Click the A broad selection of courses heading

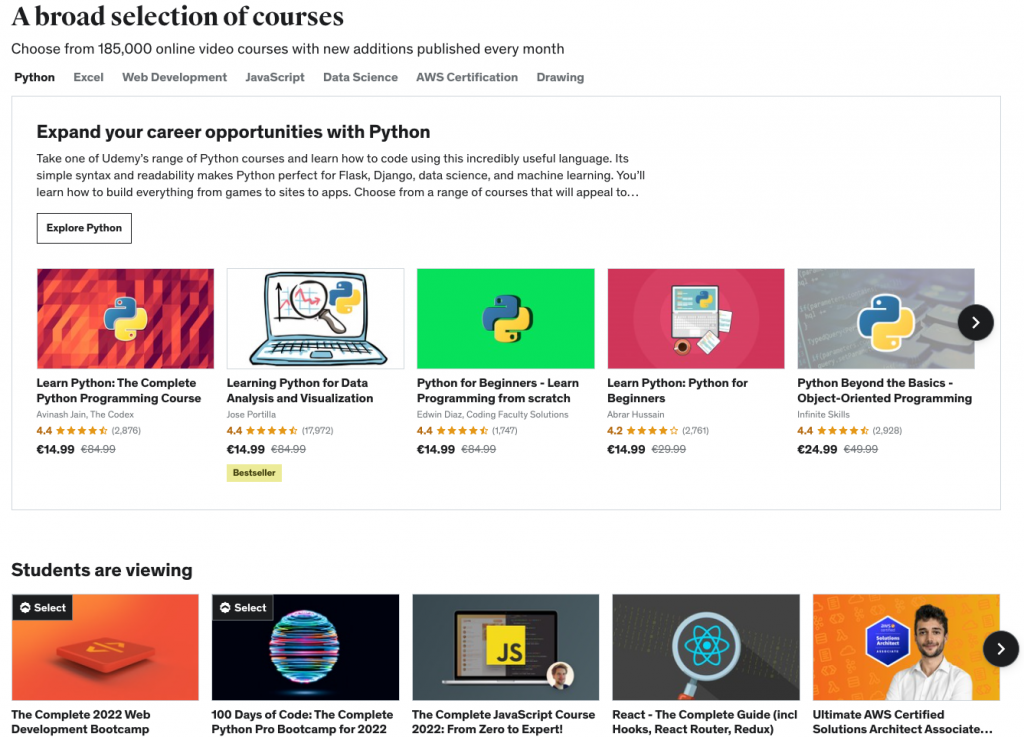coord(178,16)
